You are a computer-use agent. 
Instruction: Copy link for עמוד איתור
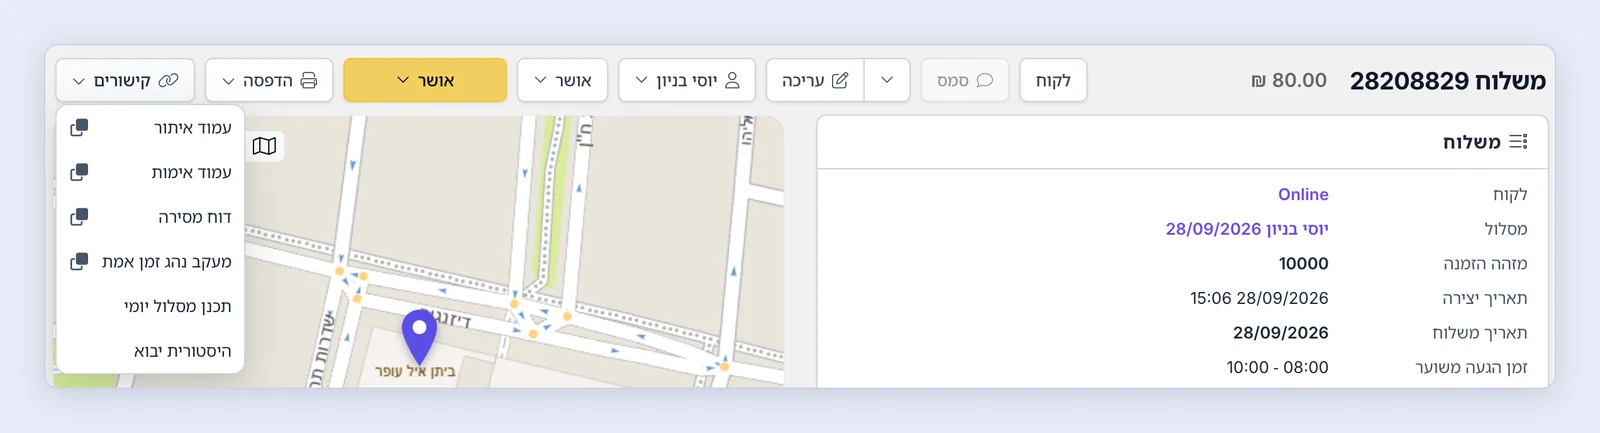79,127
